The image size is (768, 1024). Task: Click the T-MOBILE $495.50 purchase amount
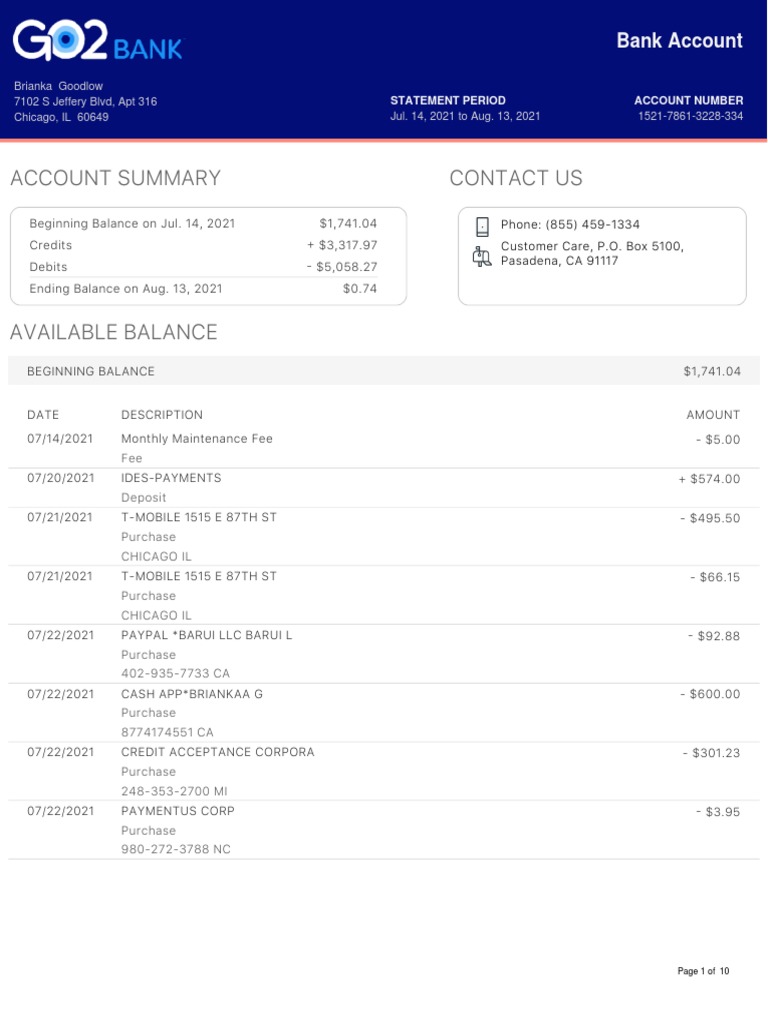pyautogui.click(x=711, y=518)
